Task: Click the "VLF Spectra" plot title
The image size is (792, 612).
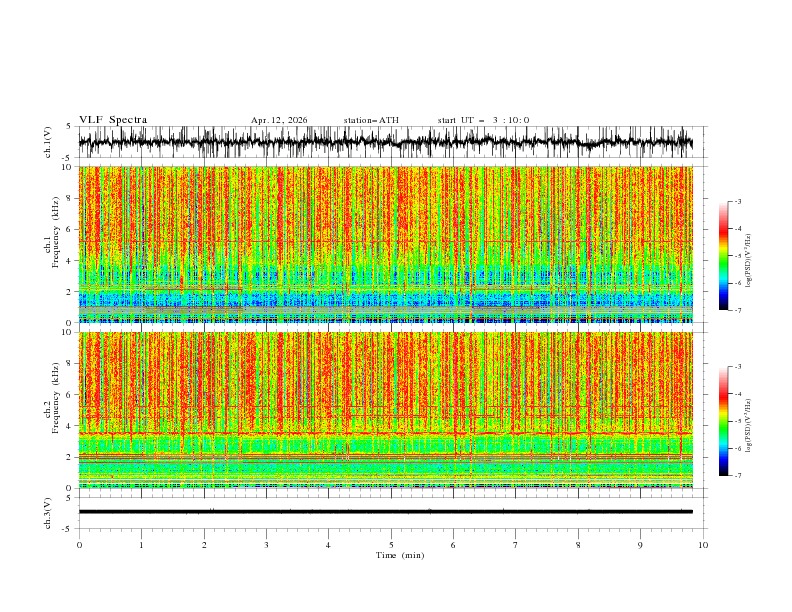Action: coord(113,120)
